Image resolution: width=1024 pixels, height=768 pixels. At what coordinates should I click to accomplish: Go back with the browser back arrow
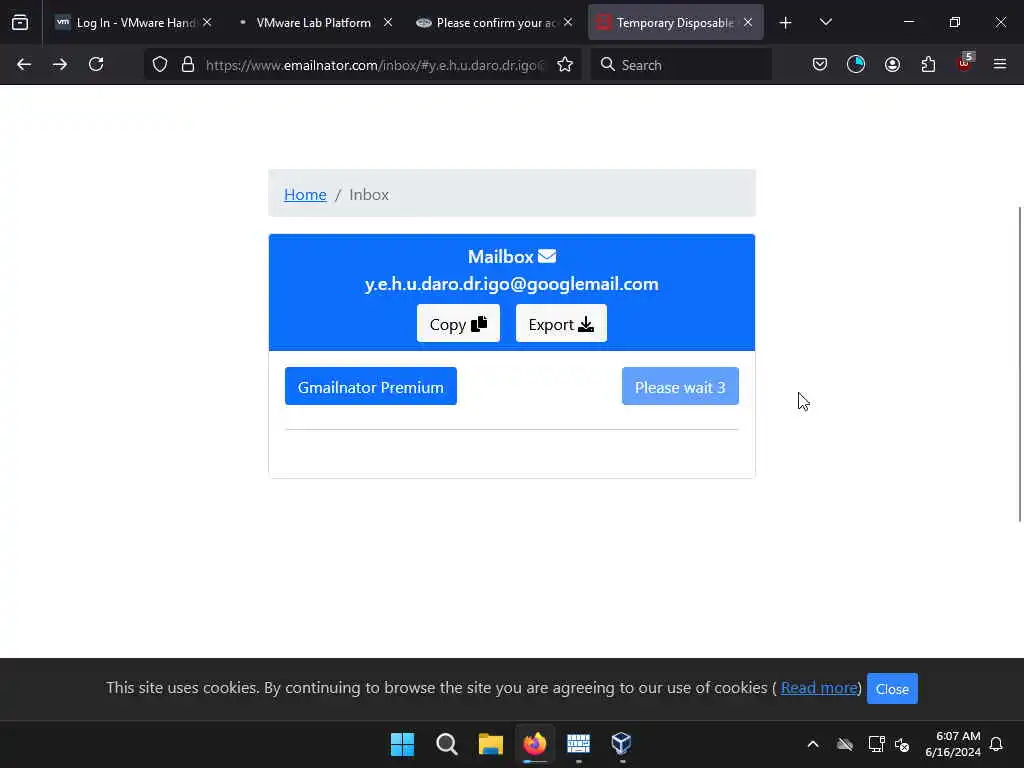pos(24,64)
